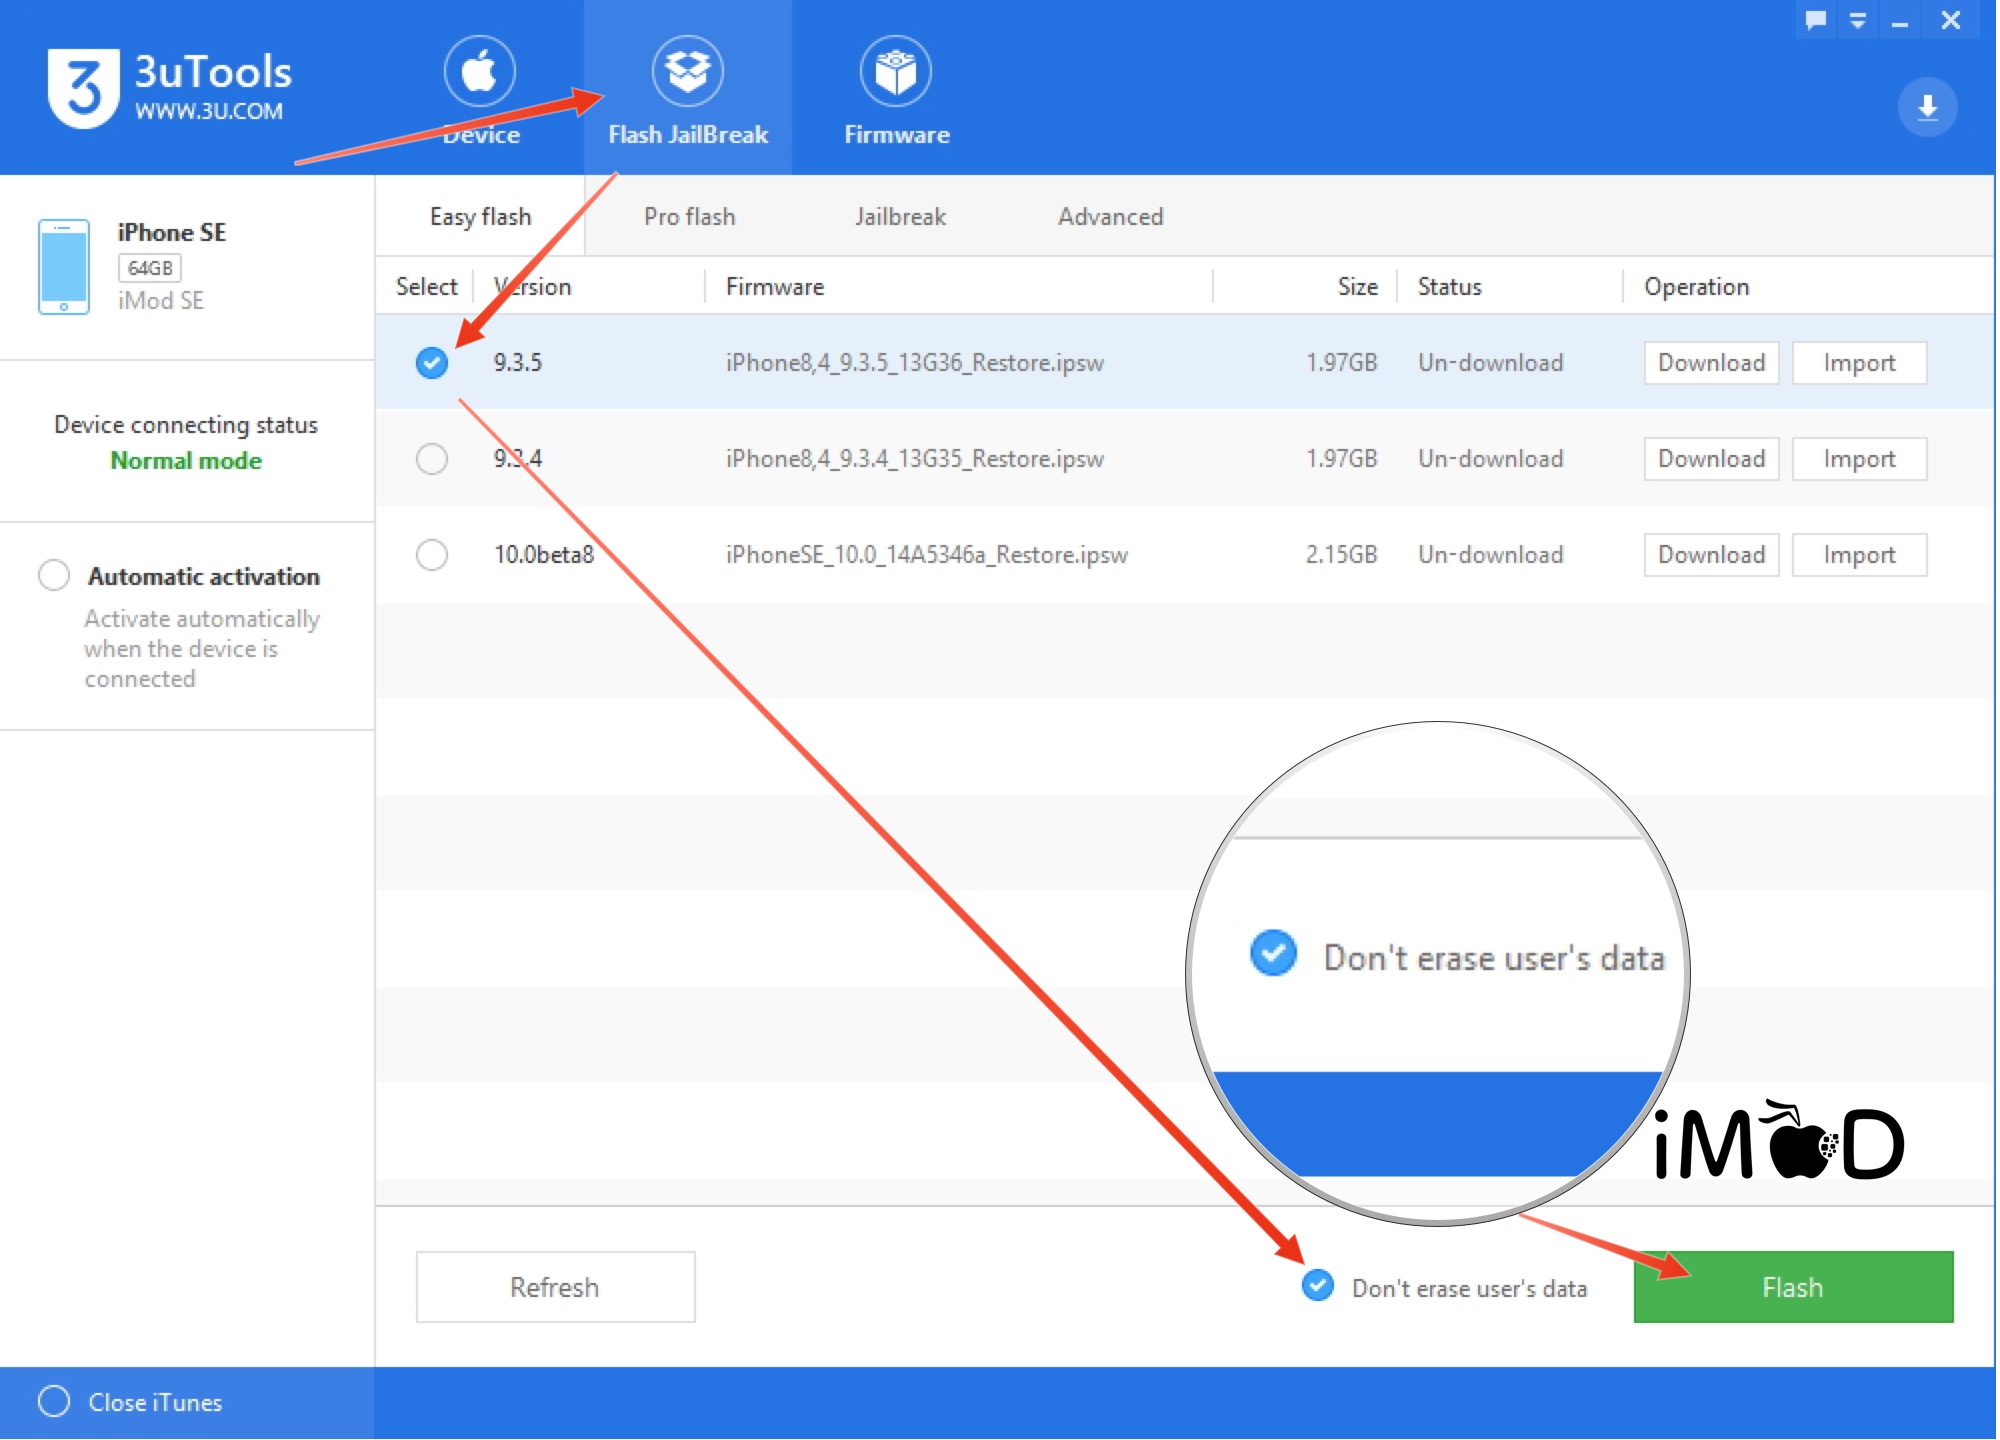Open the Advanced tab
The image size is (2000, 1440).
coord(1110,217)
